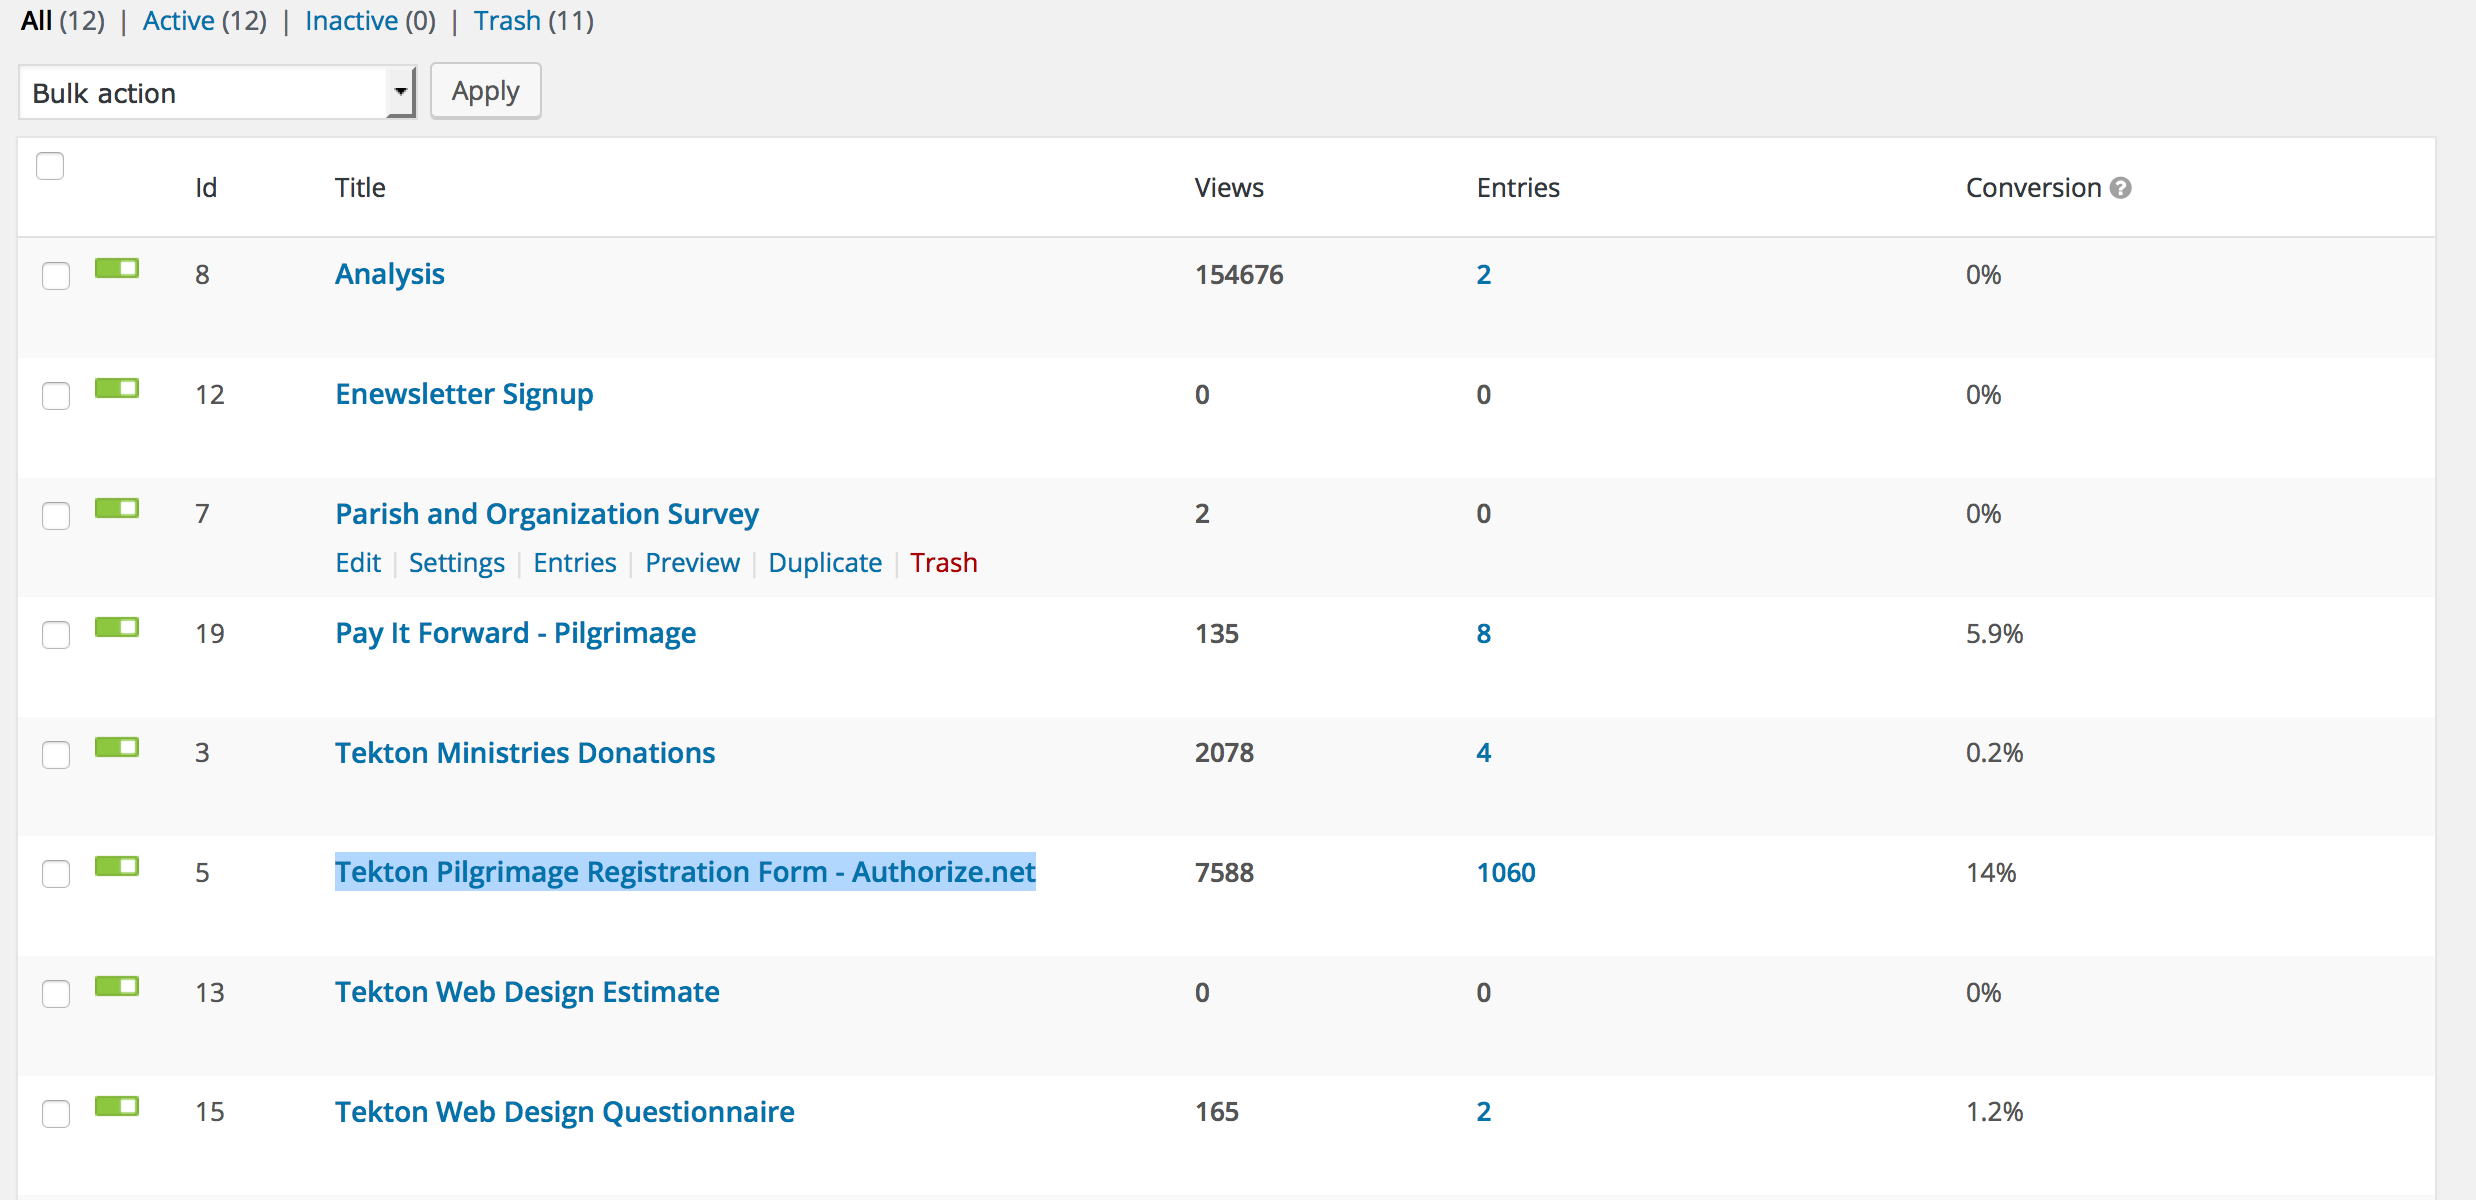2476x1200 pixels.
Task: Click the 2078 views value
Action: tap(1224, 753)
